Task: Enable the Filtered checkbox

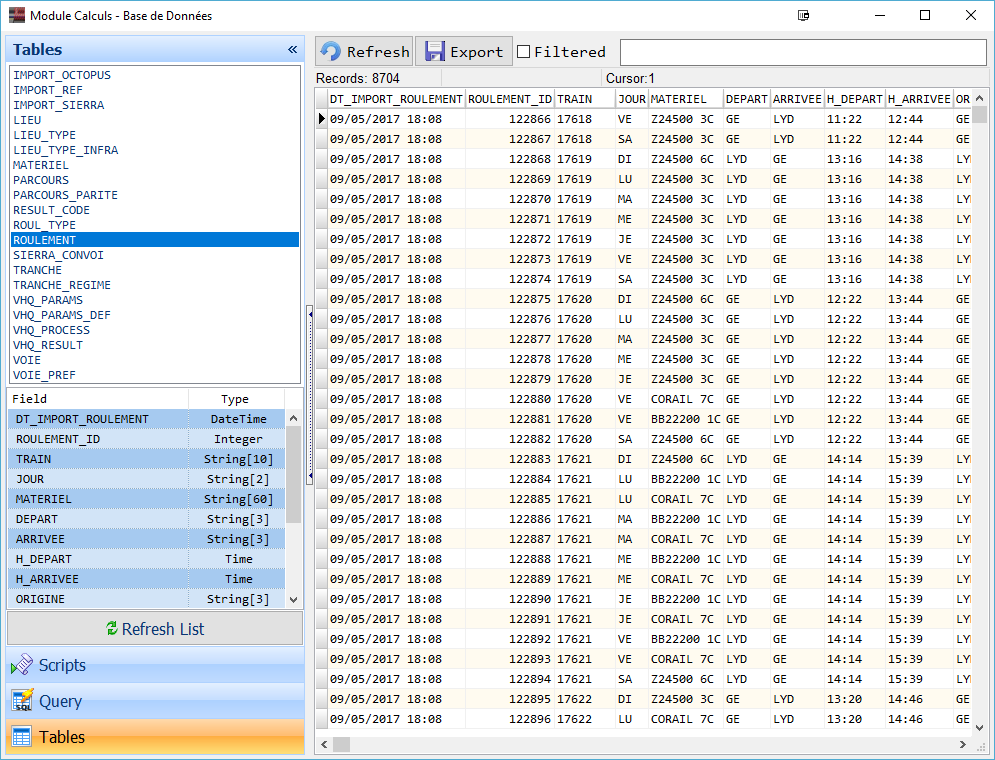Action: [x=523, y=52]
